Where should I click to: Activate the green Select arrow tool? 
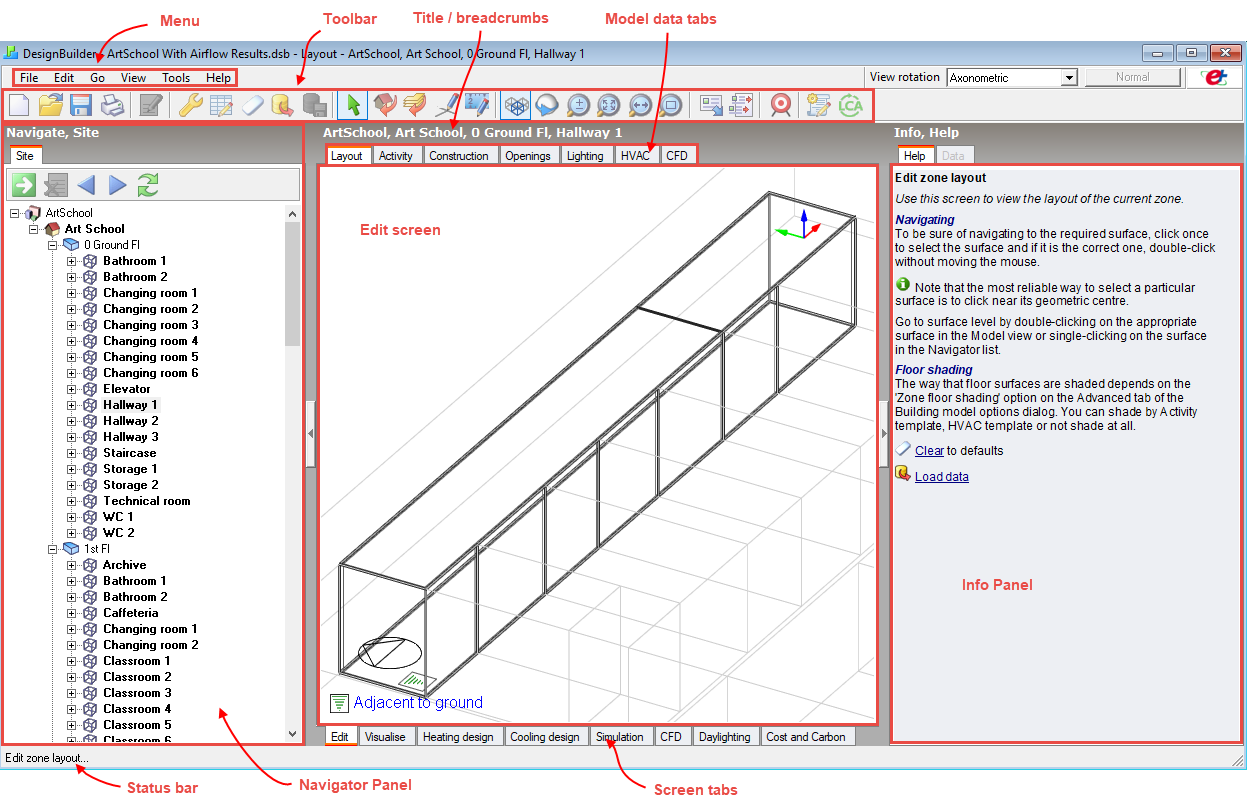click(x=353, y=104)
